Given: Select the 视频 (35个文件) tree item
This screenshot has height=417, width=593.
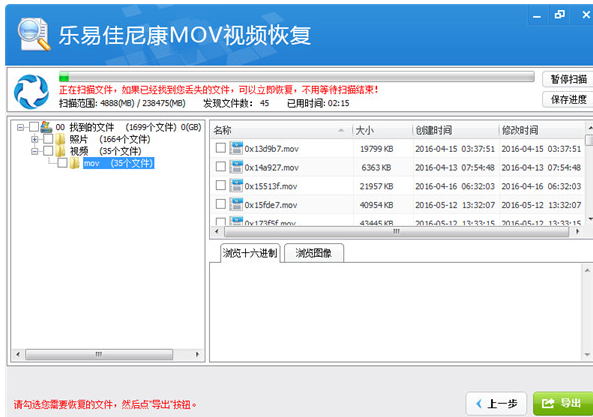Looking at the screenshot, I should click(106, 151).
